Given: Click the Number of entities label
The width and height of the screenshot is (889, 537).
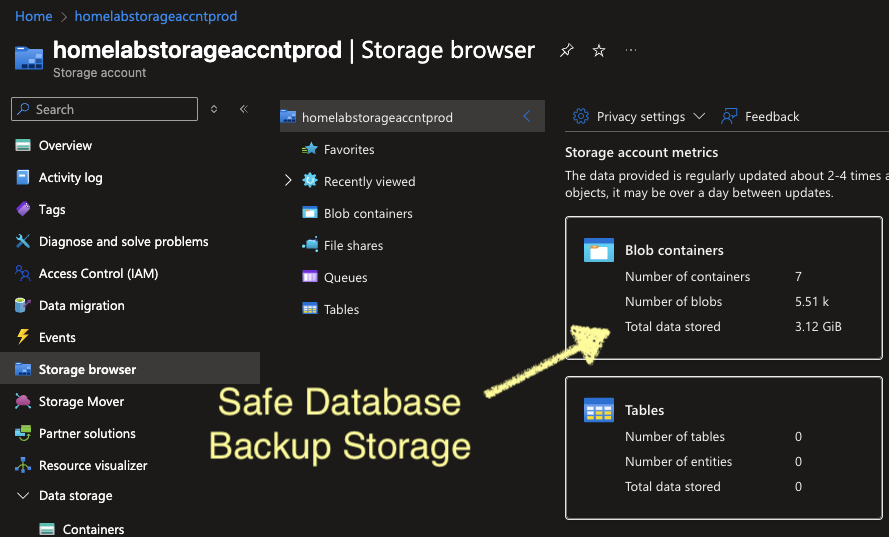Looking at the screenshot, I should pyautogui.click(x=678, y=461).
